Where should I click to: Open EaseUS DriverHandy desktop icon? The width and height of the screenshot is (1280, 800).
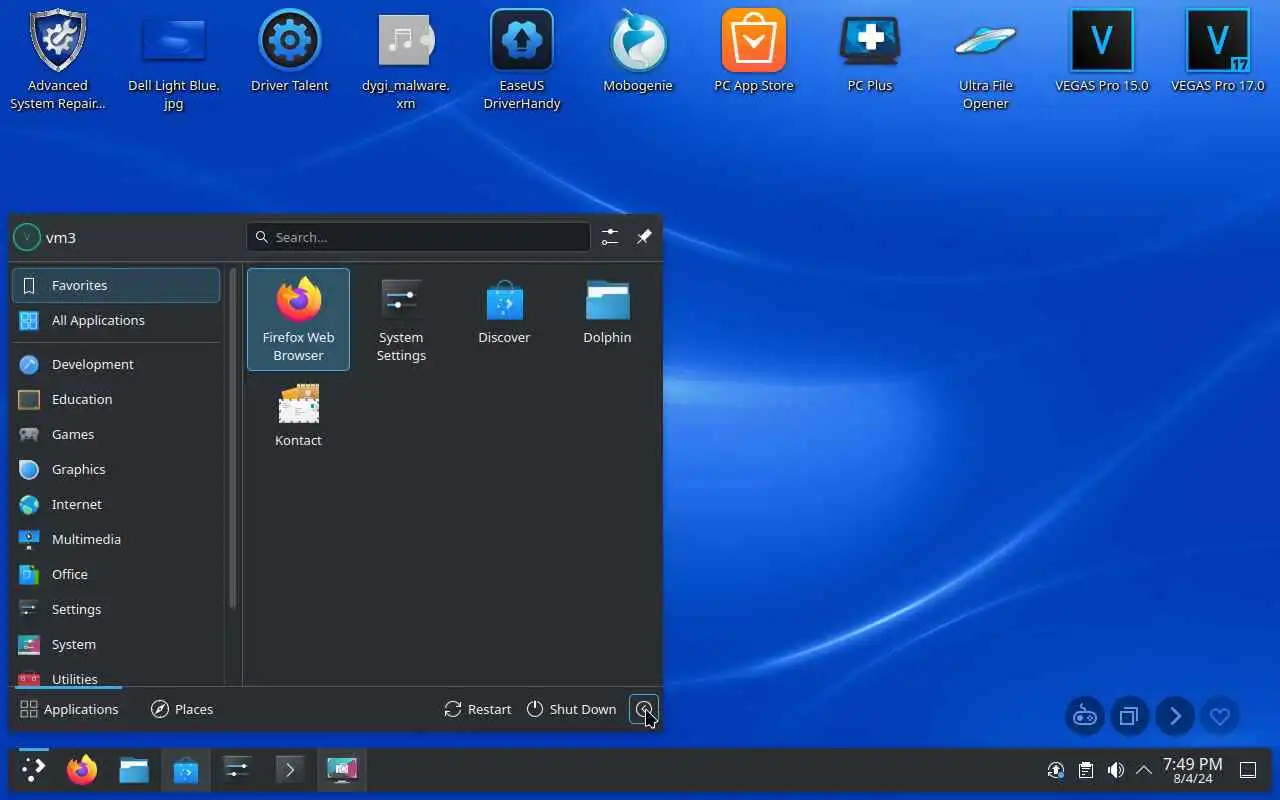[522, 59]
